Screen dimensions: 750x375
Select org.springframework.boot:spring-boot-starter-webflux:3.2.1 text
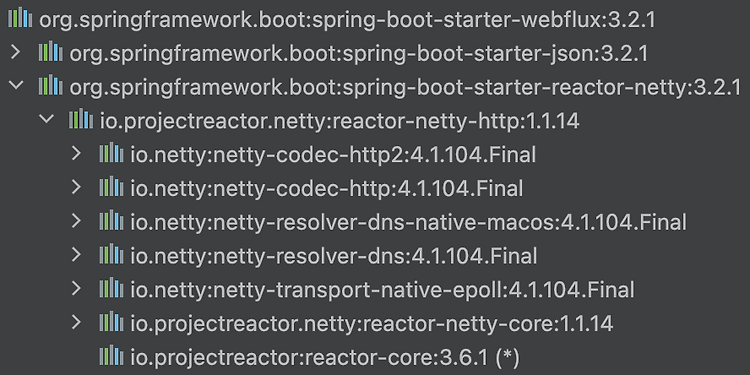(x=347, y=20)
